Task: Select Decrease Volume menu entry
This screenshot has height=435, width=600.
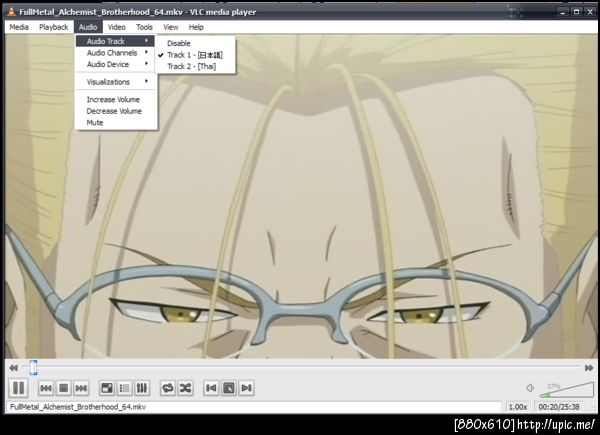Action: [115, 111]
